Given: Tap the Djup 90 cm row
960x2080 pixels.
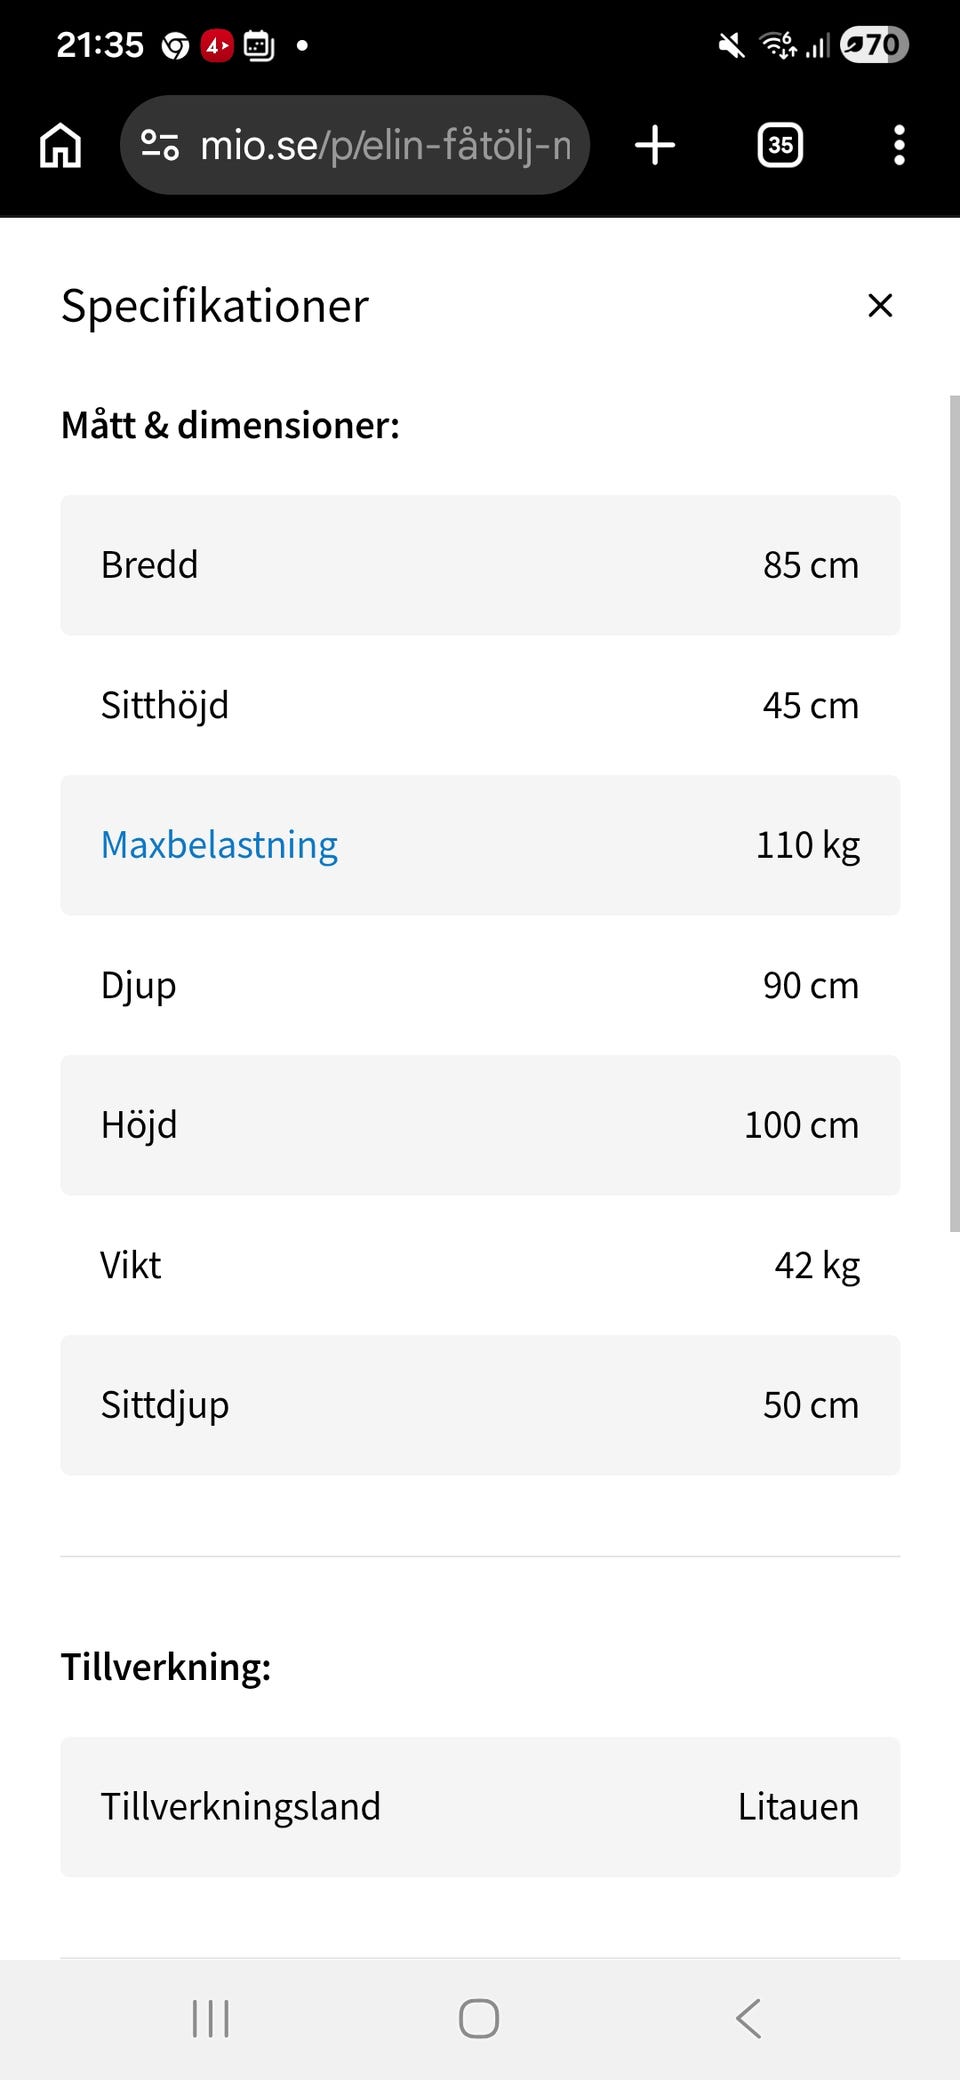Looking at the screenshot, I should [480, 985].
